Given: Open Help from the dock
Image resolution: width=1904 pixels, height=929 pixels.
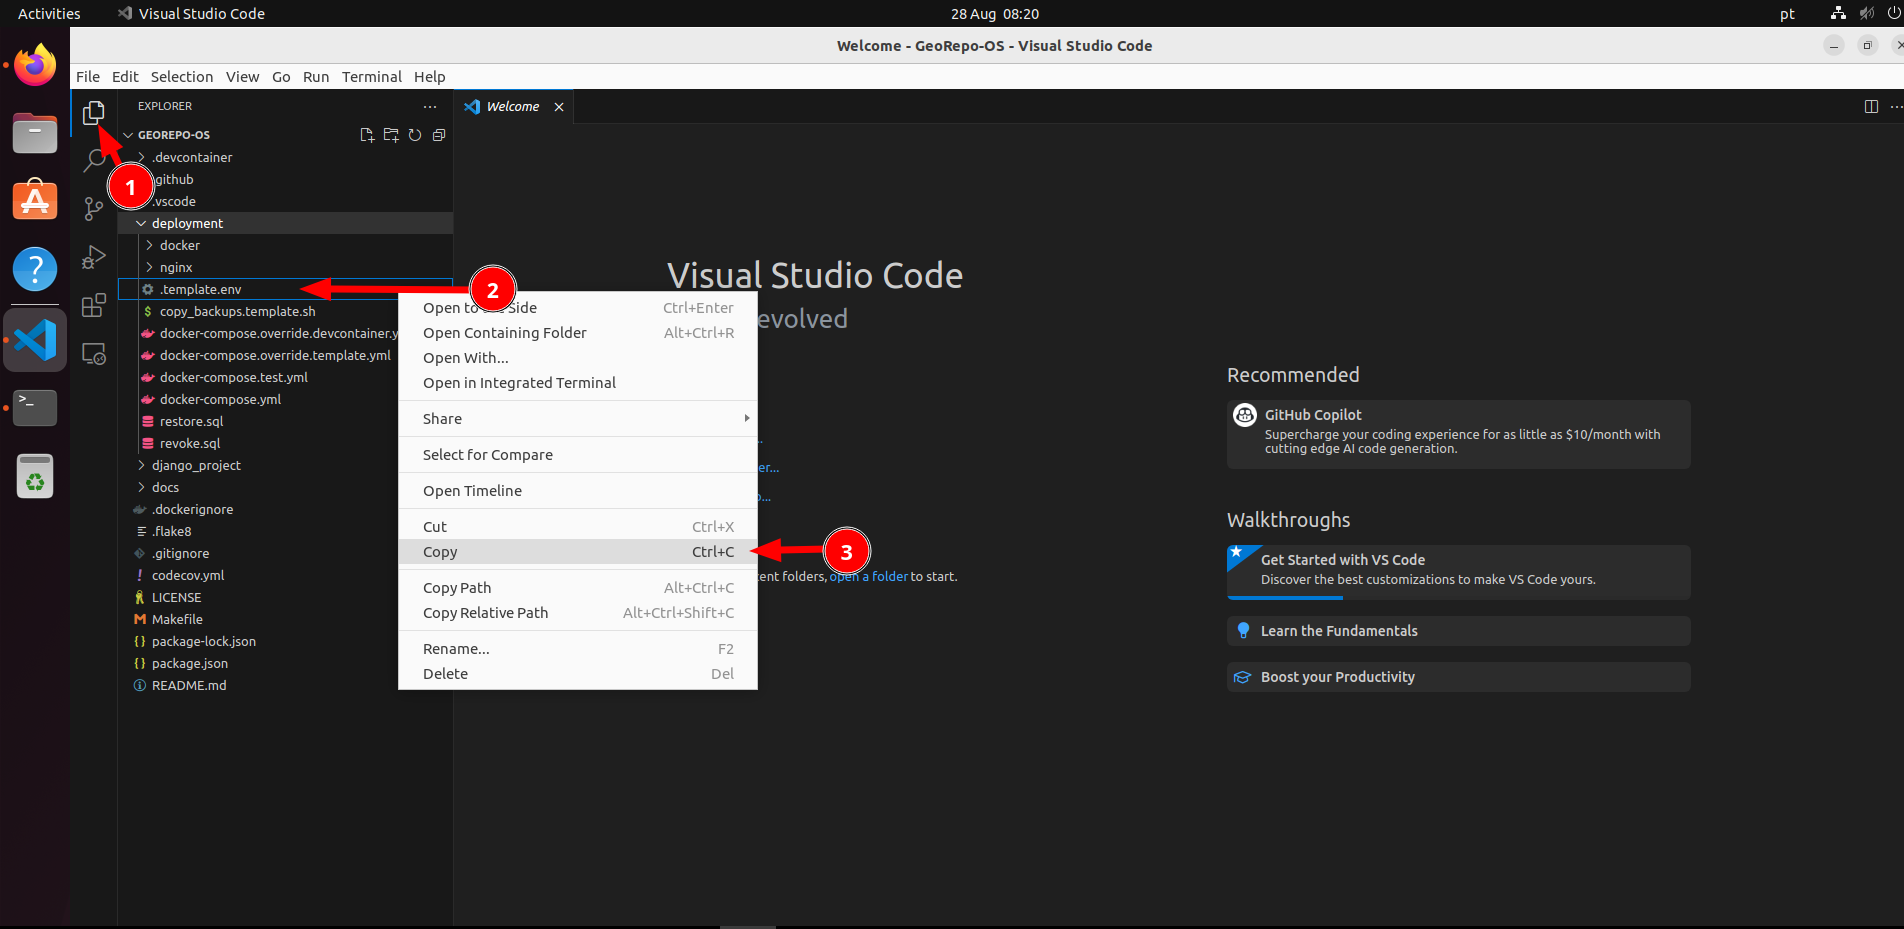Looking at the screenshot, I should pyautogui.click(x=35, y=269).
